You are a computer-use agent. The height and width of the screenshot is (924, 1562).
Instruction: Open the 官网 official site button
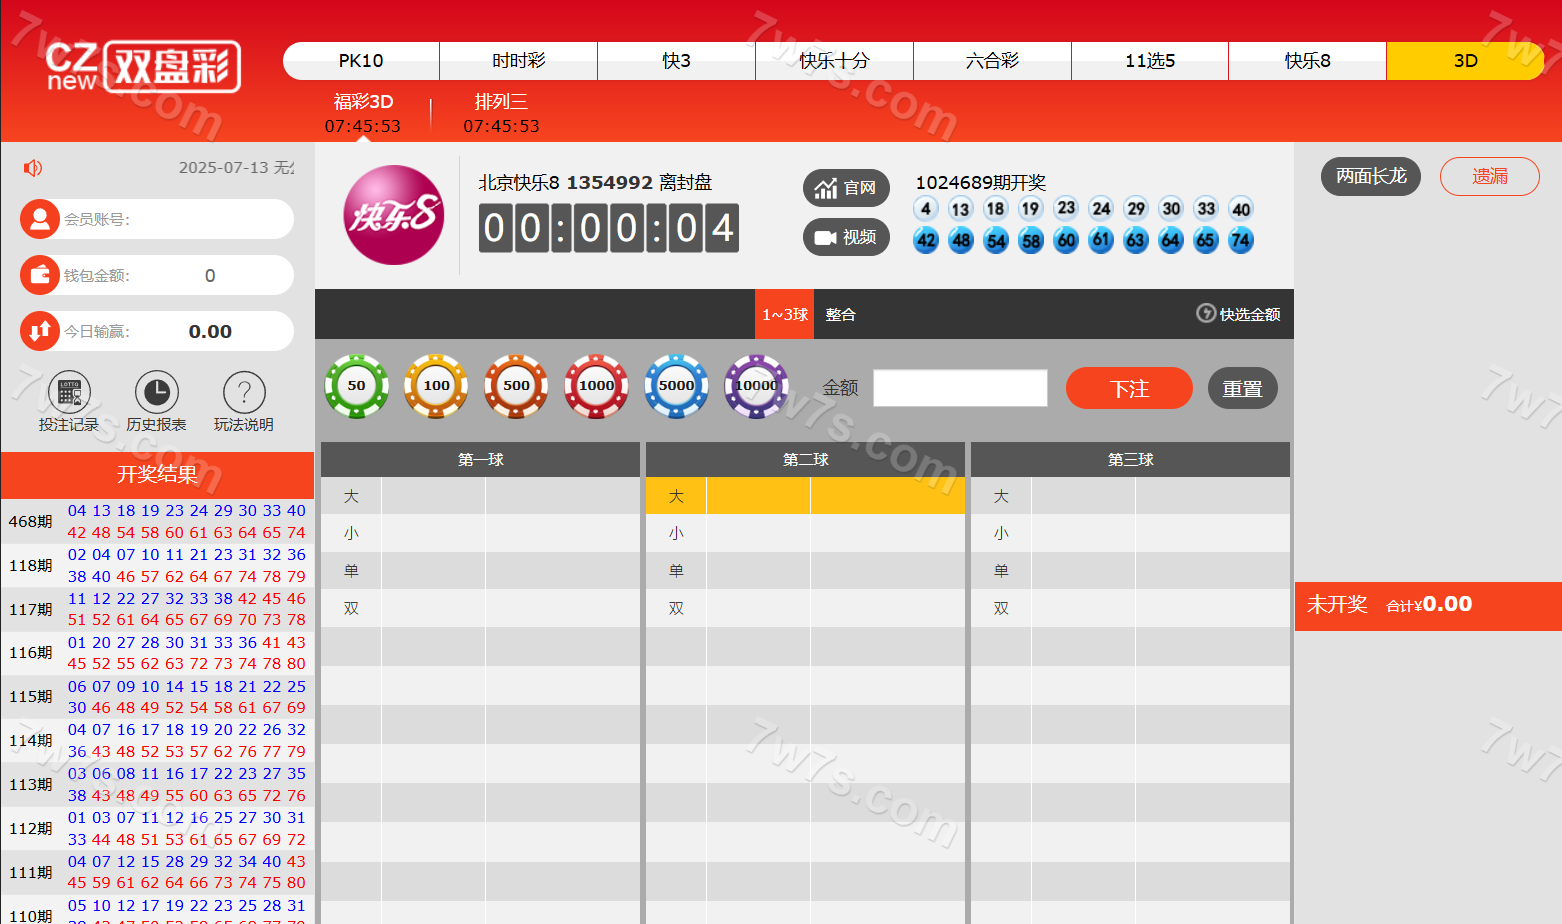[x=846, y=188]
